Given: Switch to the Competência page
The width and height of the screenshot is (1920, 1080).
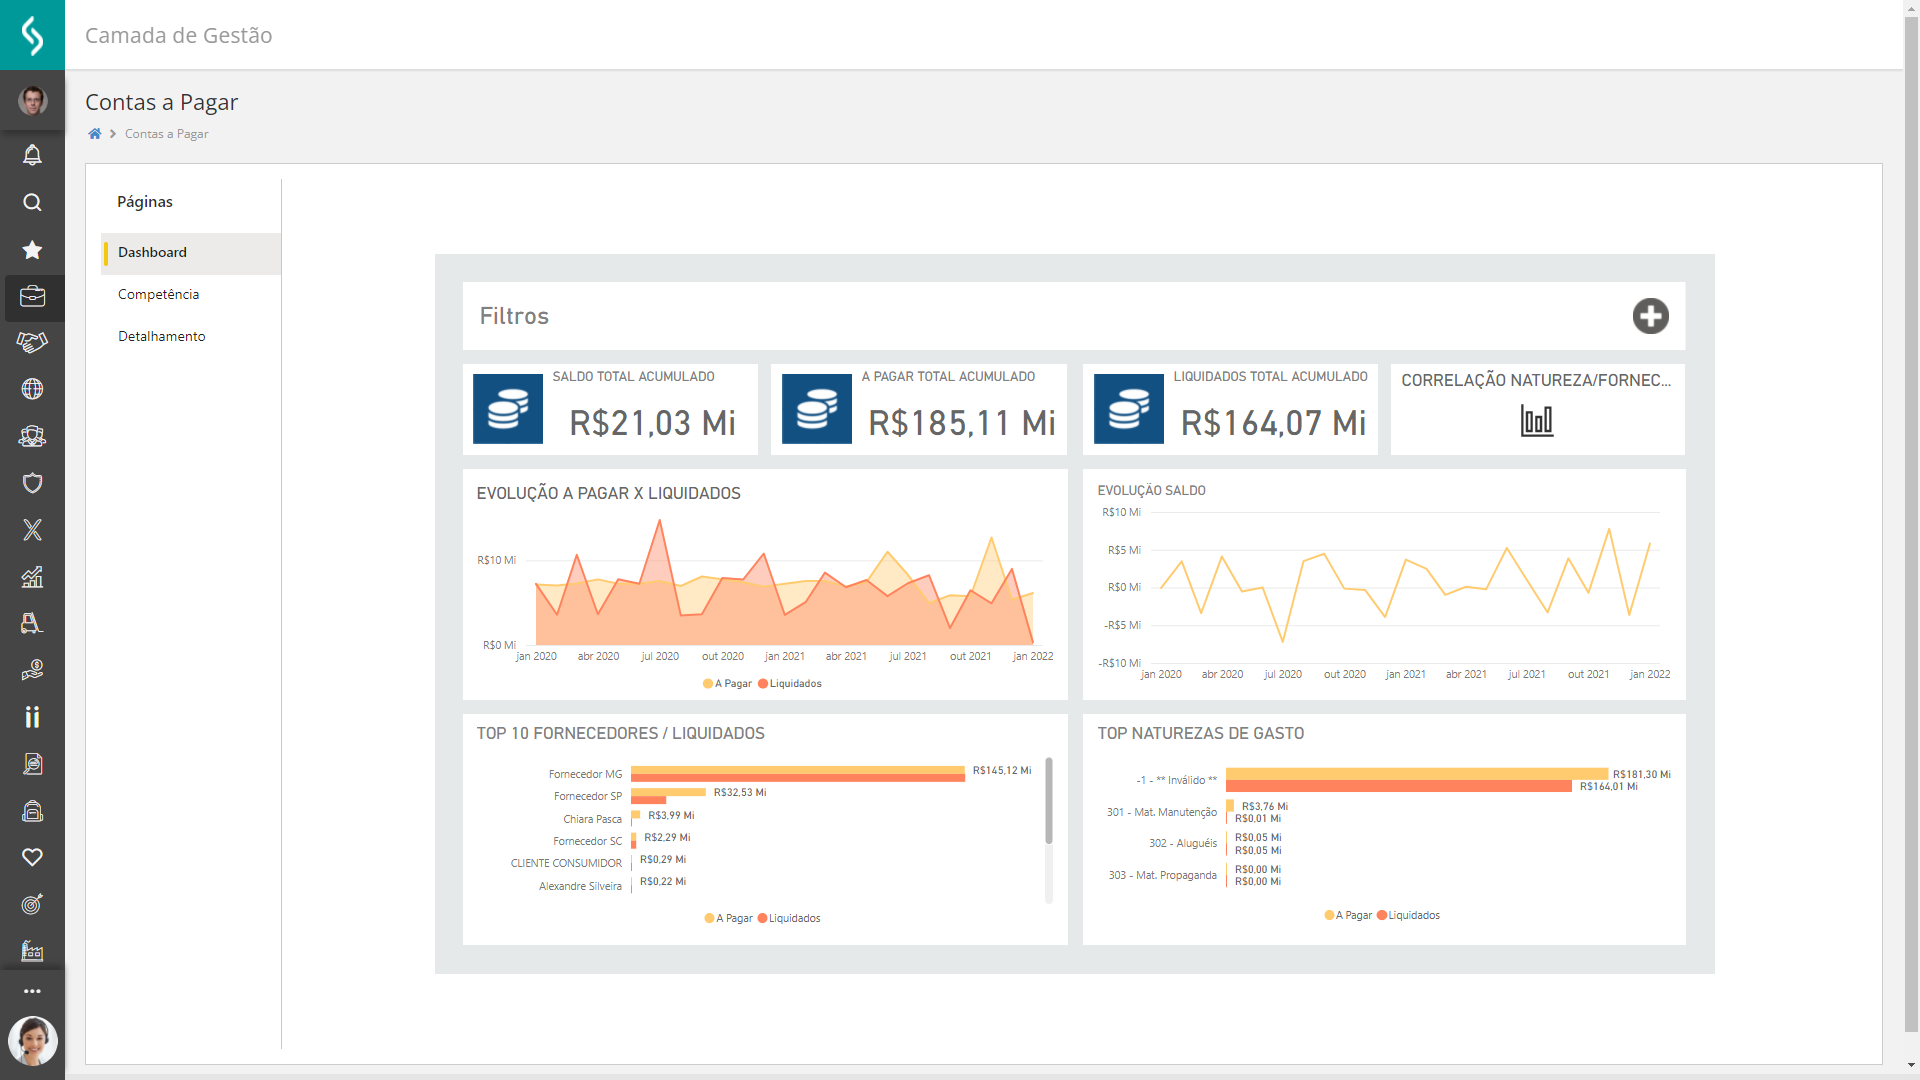Looking at the screenshot, I should pos(158,294).
